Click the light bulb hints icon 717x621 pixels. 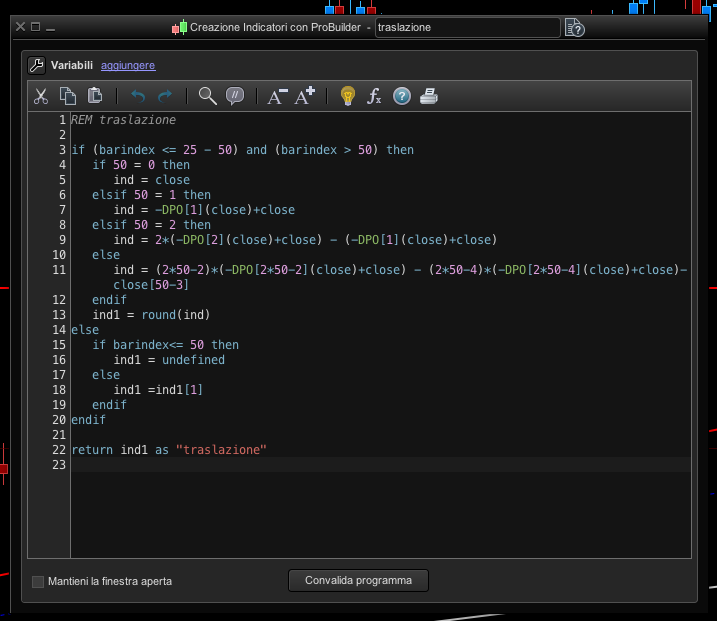tap(347, 96)
